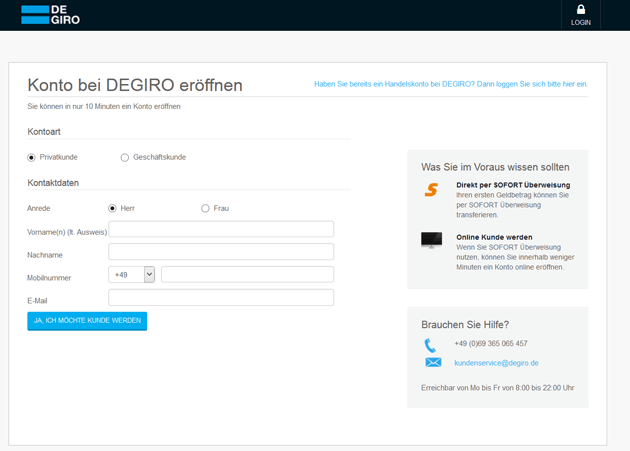Click 'Direkt per SOFORT Überweisung' heading
630x451 pixels.
[x=513, y=185]
